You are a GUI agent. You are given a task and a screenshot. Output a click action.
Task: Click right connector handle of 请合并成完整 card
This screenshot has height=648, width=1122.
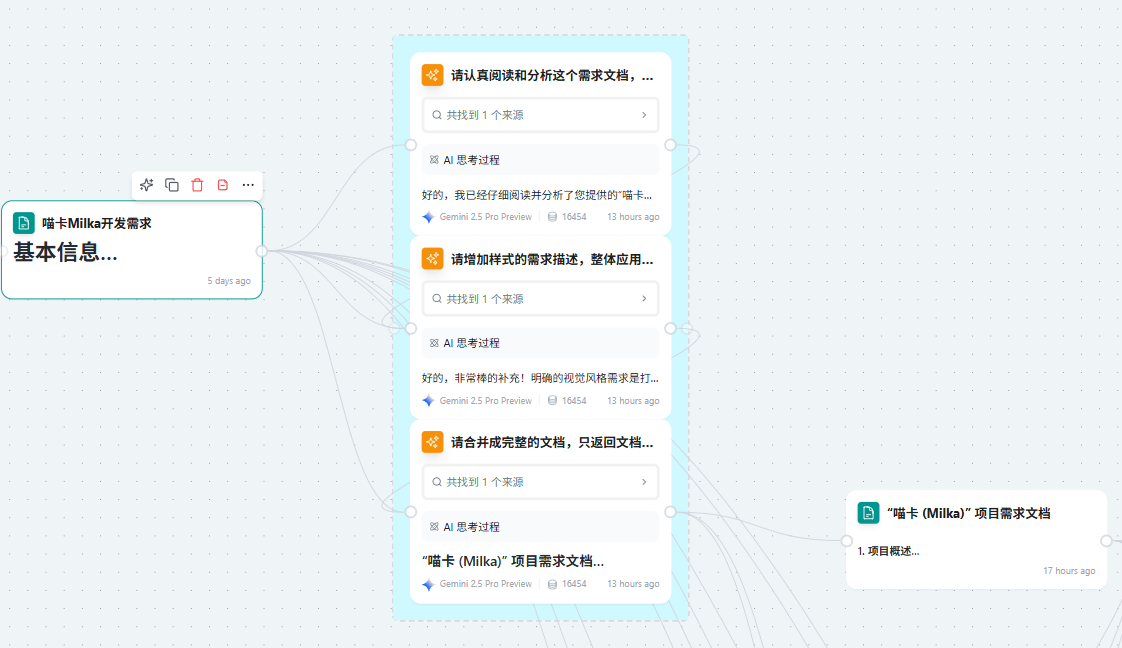(670, 511)
